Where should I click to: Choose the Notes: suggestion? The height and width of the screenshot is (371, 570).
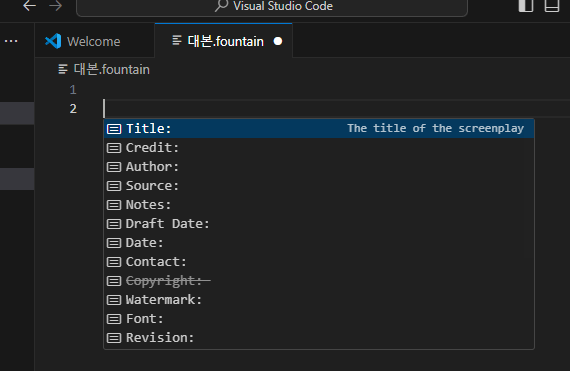click(x=319, y=205)
